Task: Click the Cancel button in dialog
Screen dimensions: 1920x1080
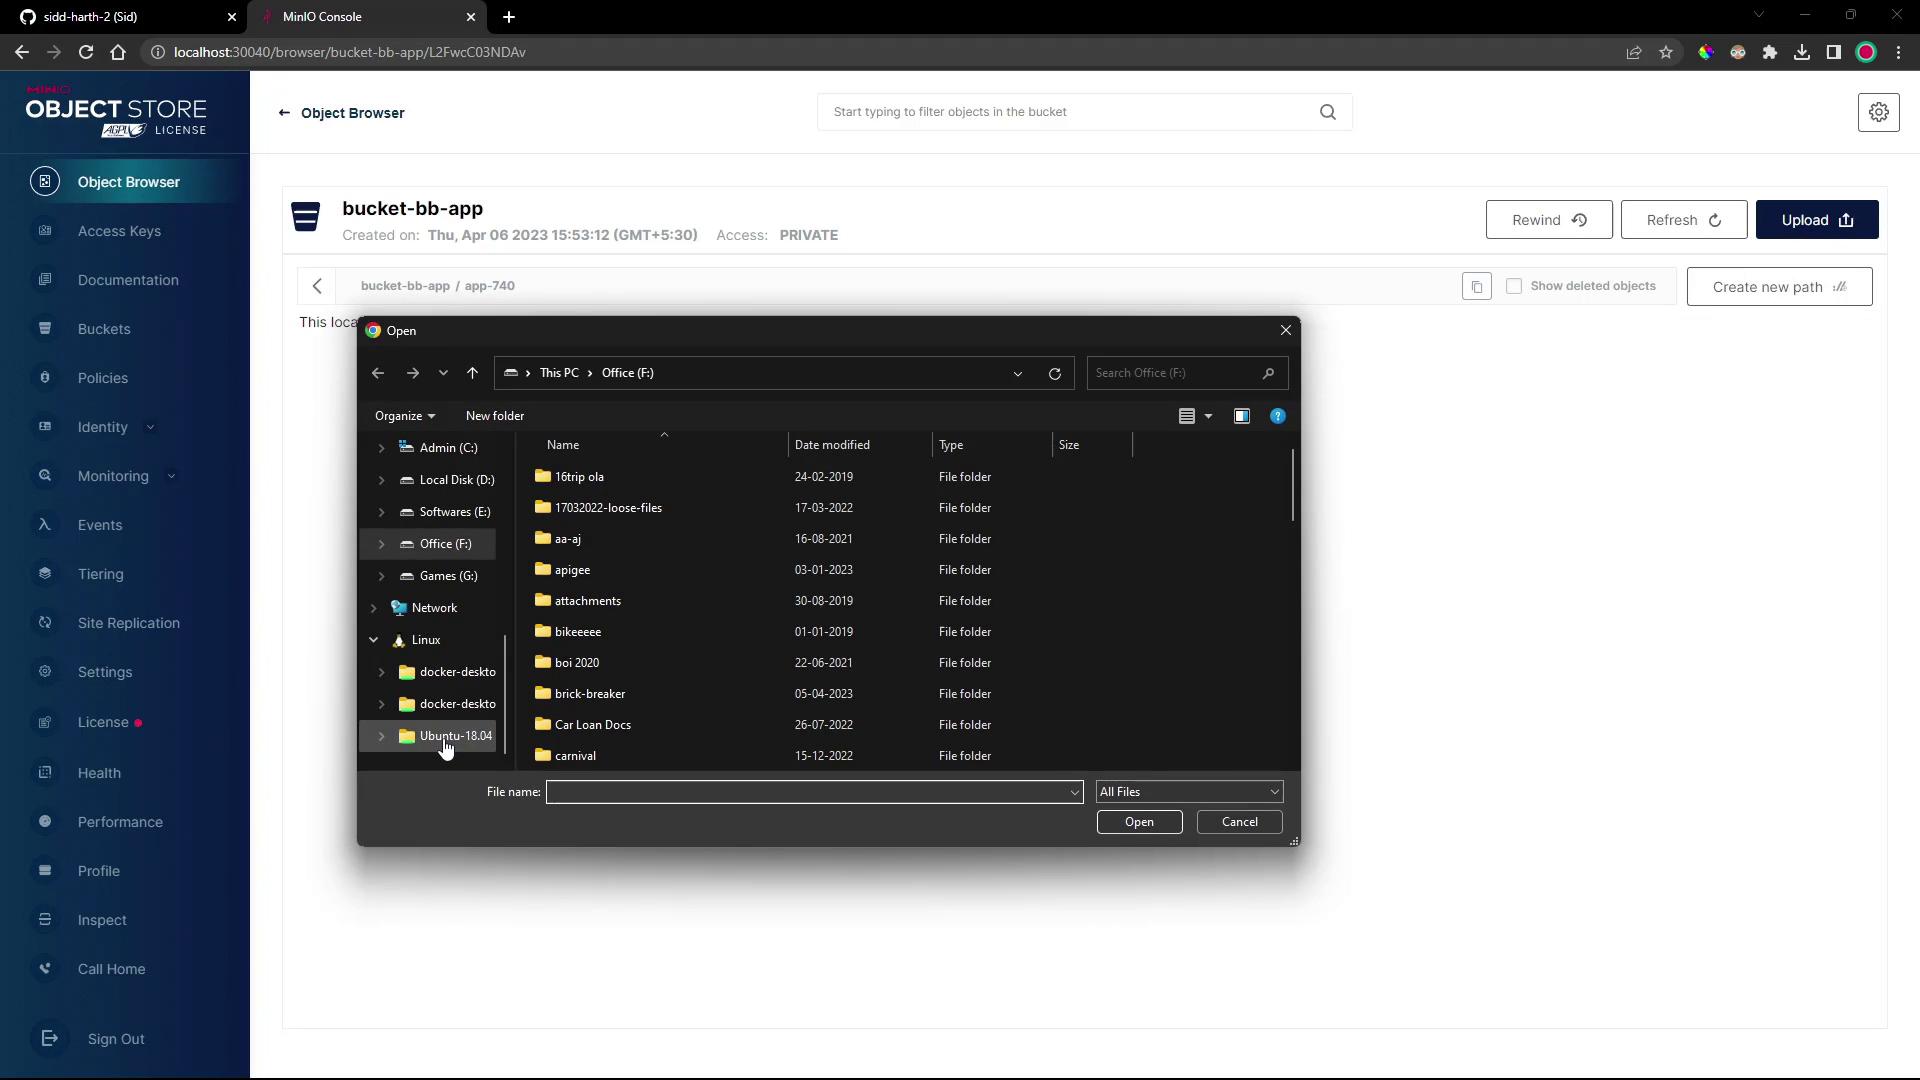Action: point(1239,822)
